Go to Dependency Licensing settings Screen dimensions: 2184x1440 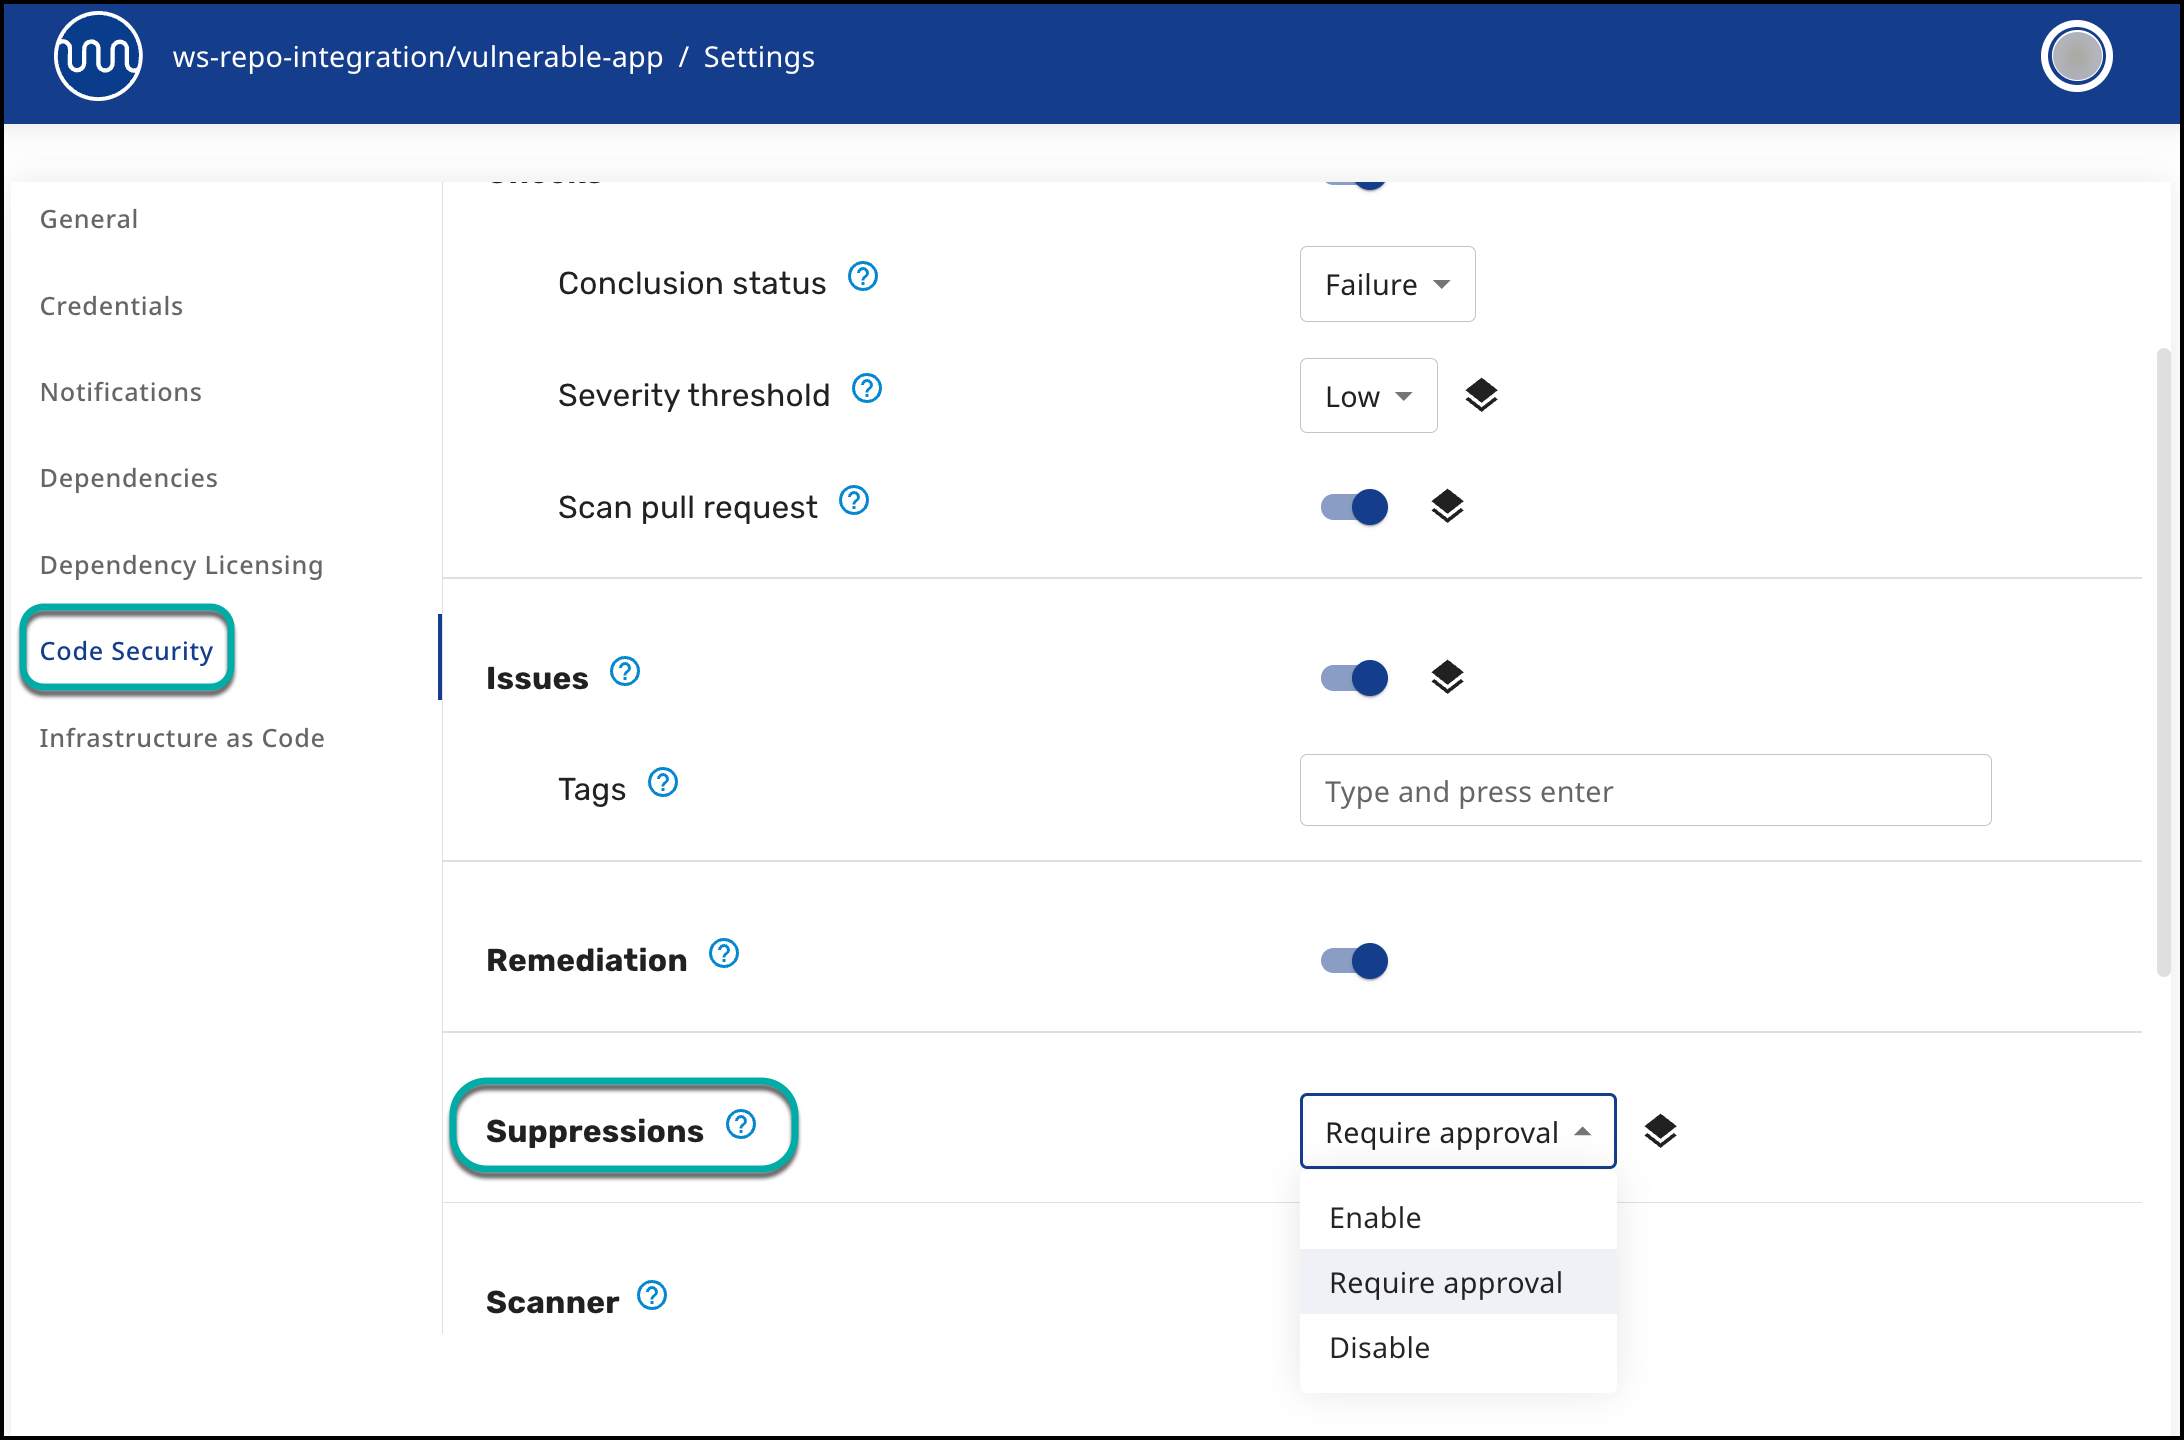point(181,565)
